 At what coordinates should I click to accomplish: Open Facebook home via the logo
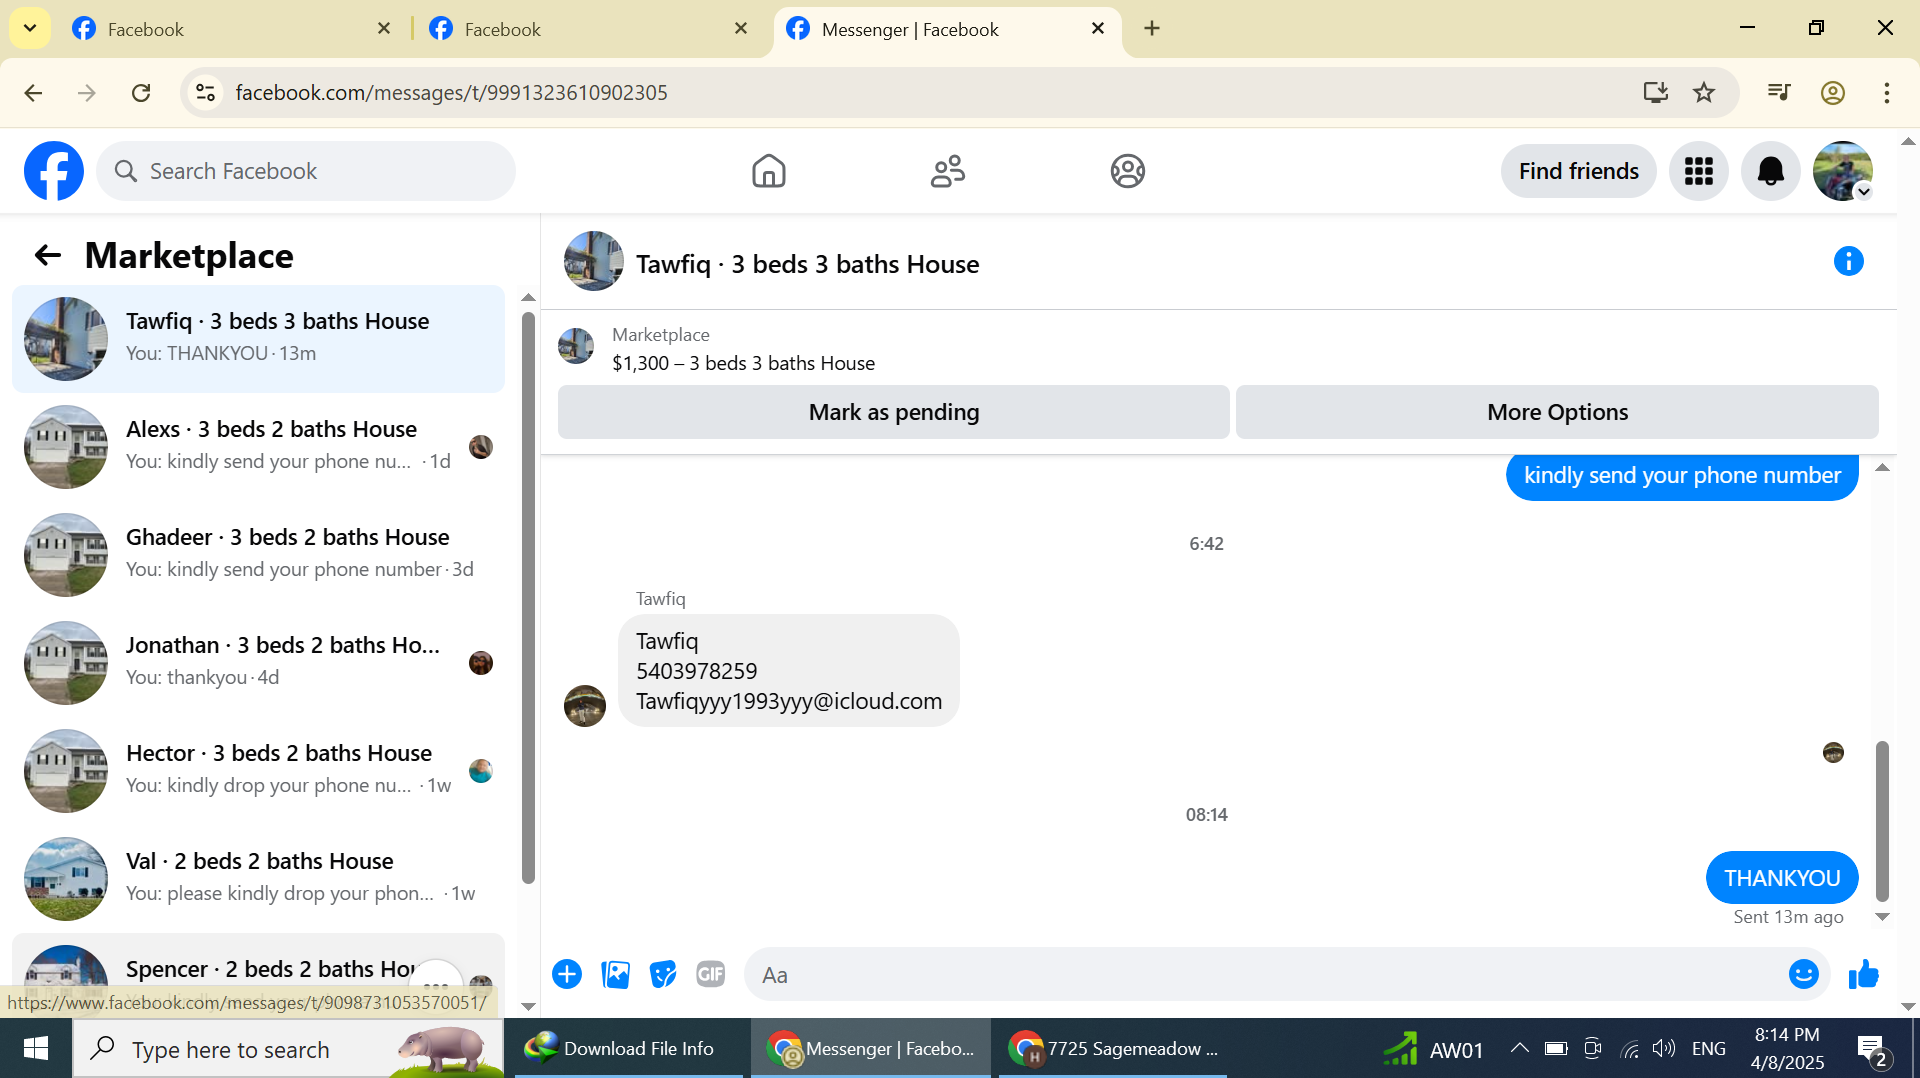pos(54,171)
